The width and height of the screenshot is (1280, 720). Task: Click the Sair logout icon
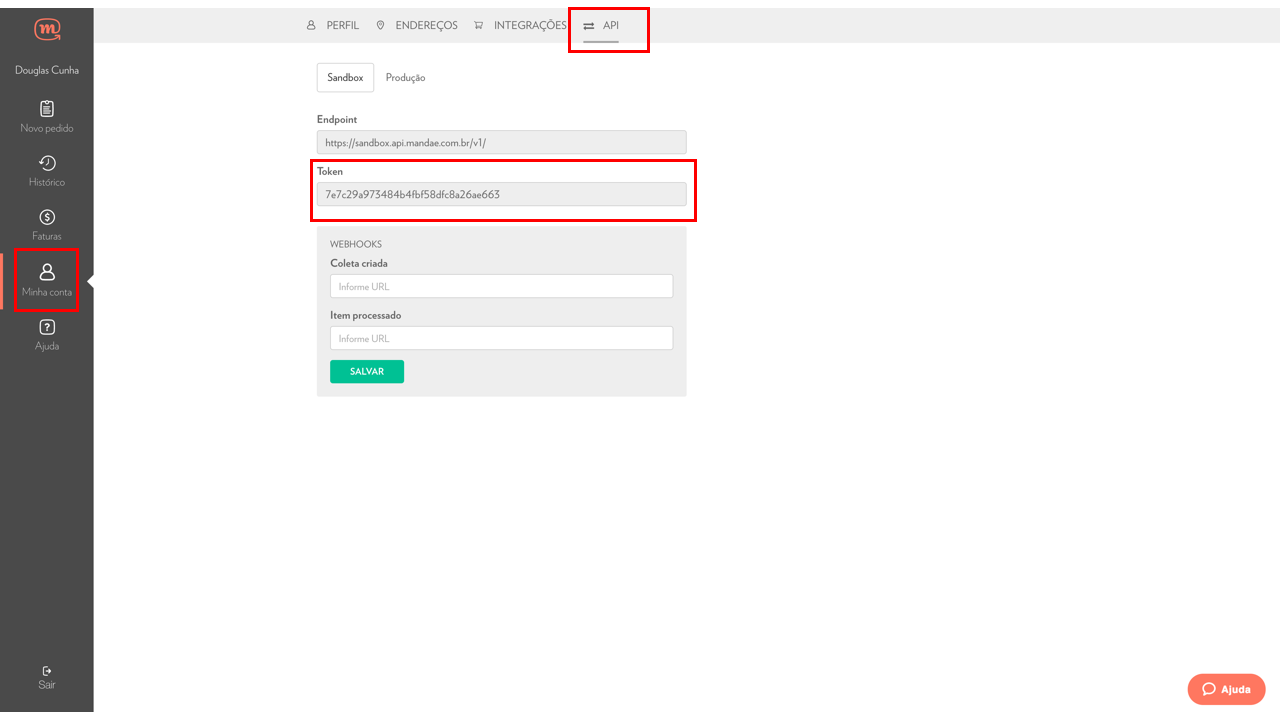pos(47,671)
